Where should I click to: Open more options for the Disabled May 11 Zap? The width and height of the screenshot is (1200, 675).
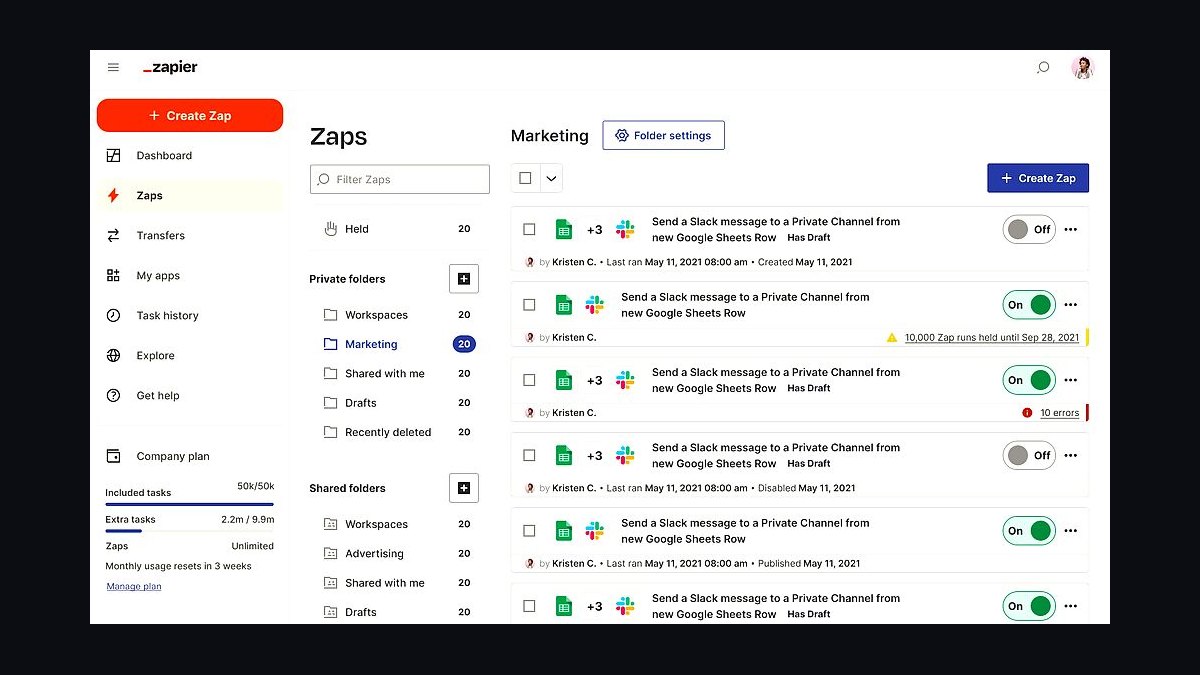[x=1071, y=455]
